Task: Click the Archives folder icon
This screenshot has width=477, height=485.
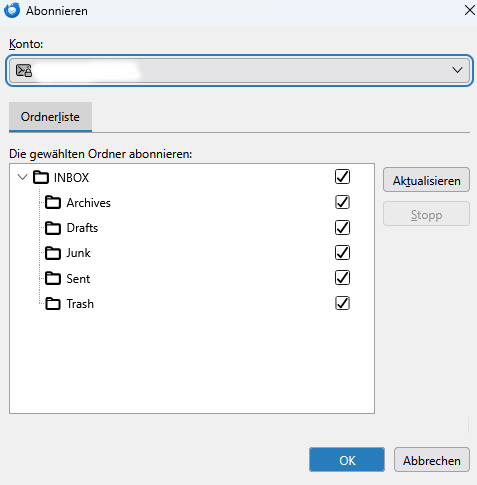Action: (53, 202)
